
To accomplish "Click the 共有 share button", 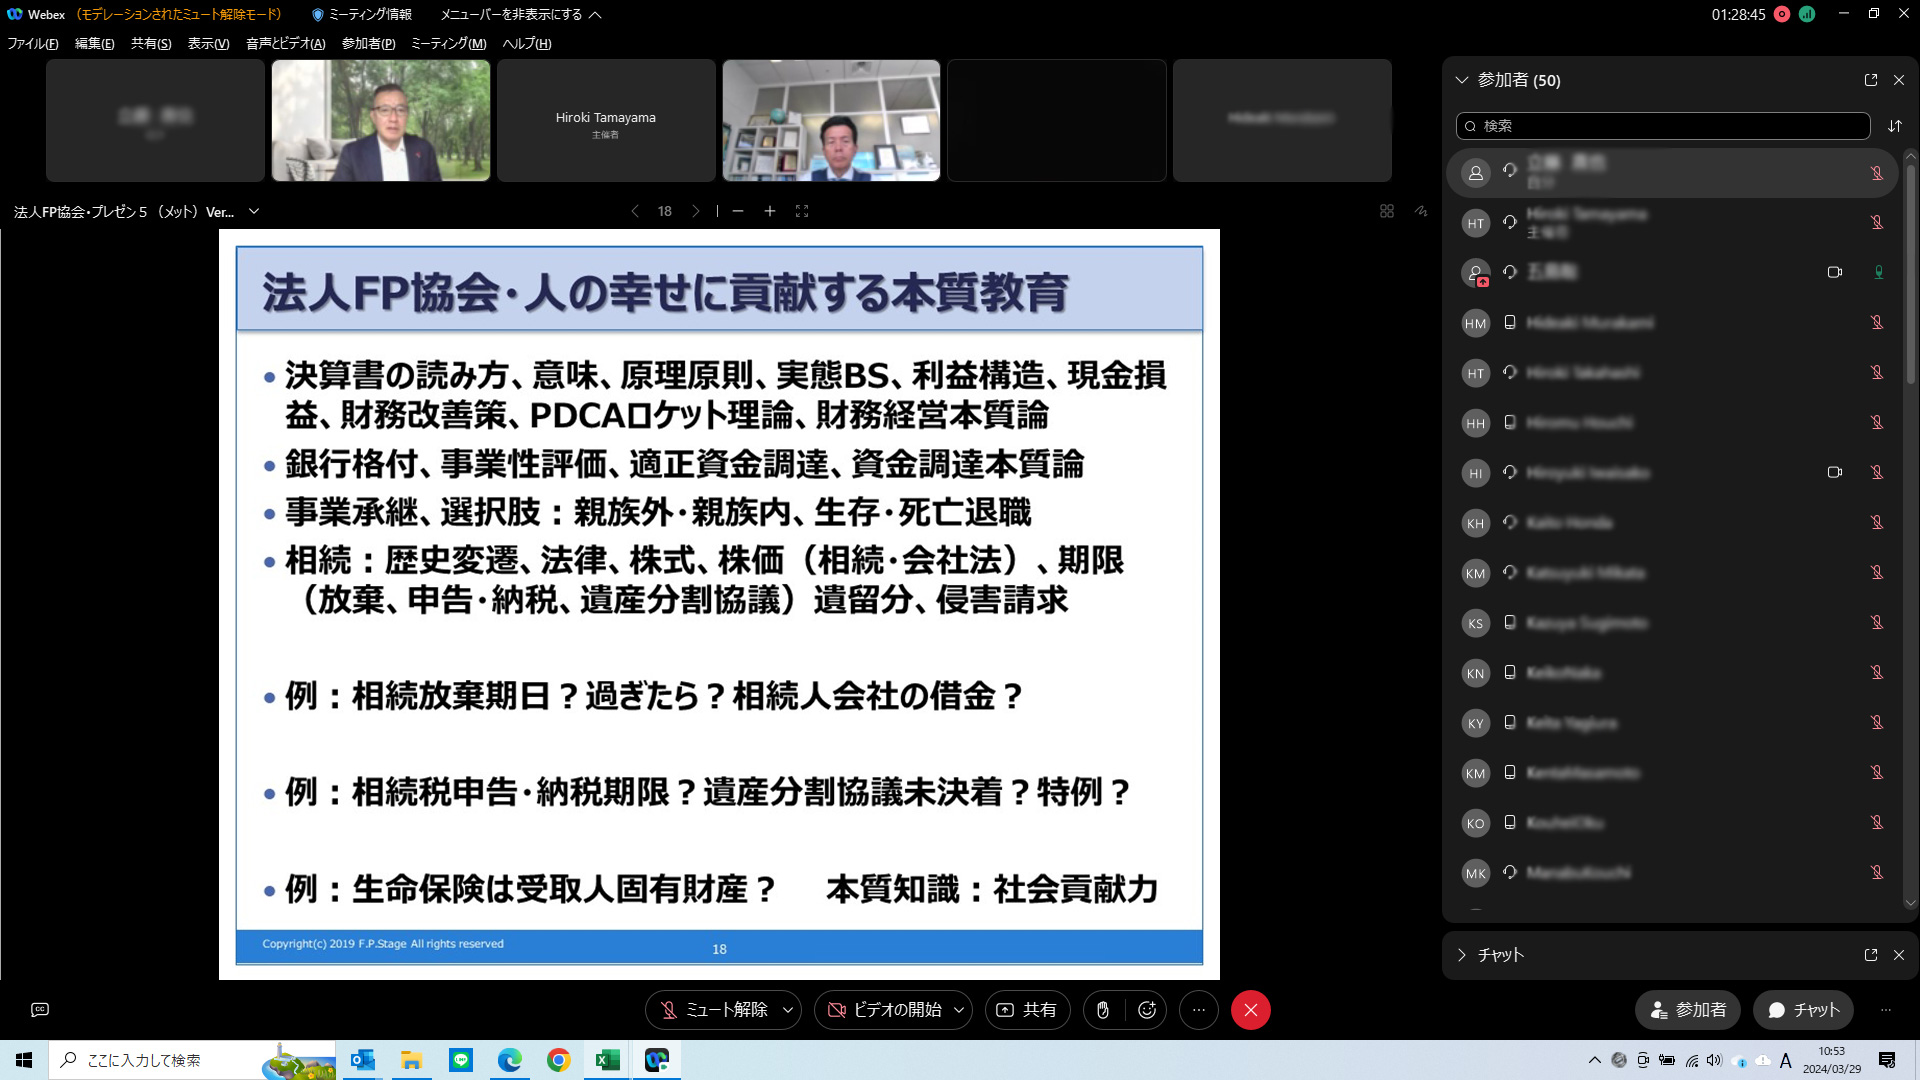I will point(1027,1010).
